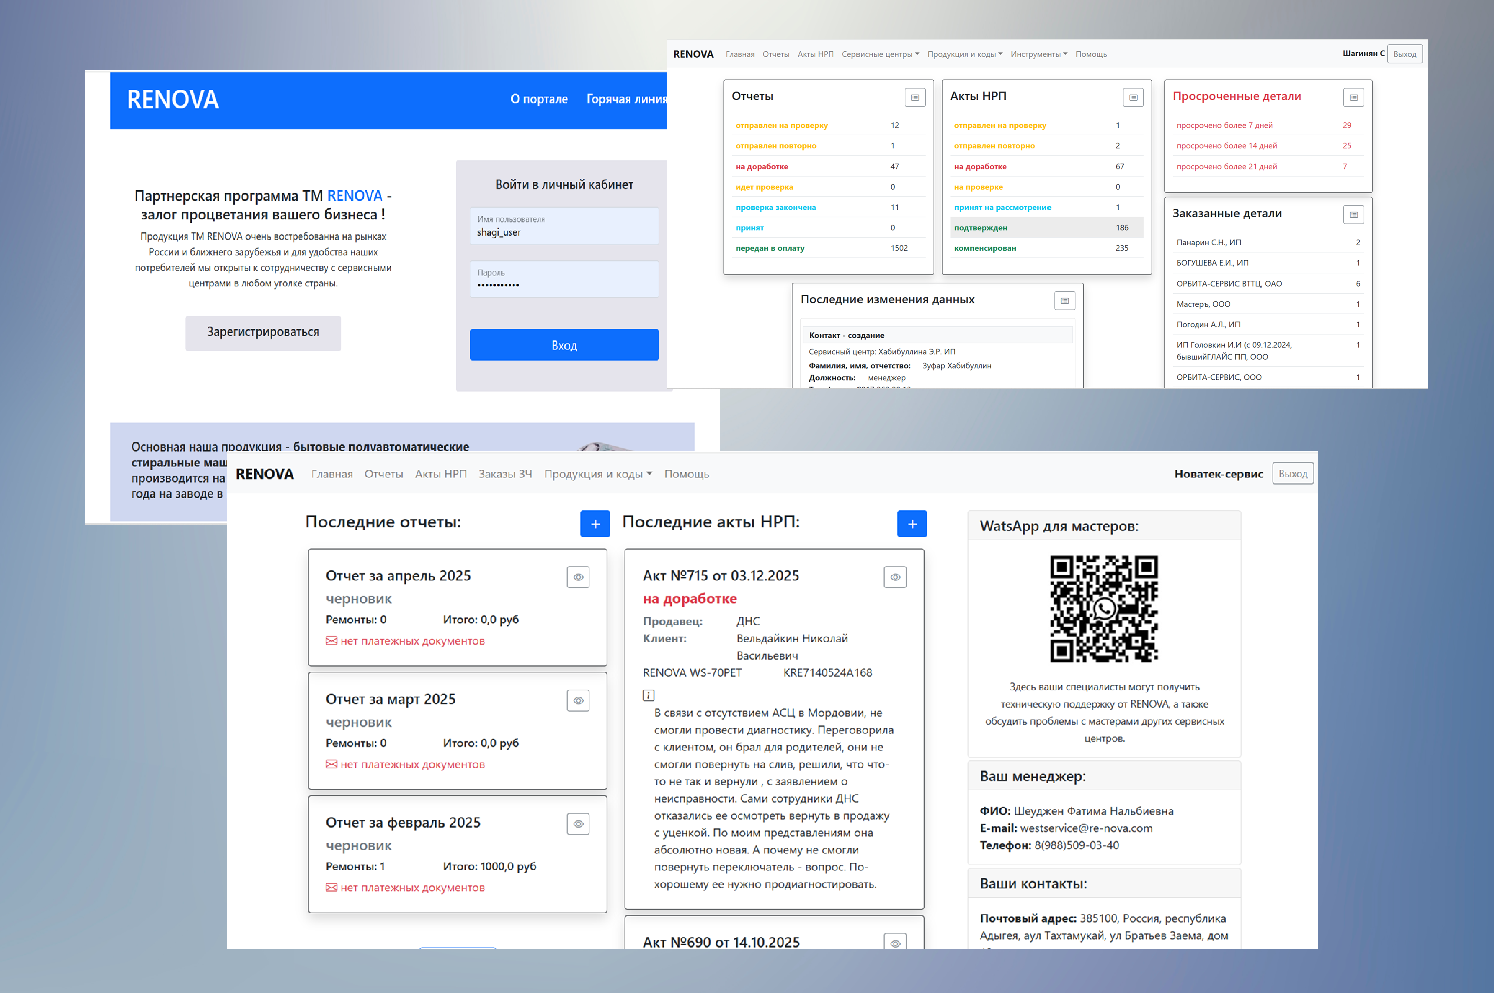Open the подтвержден row in Акты НРП
This screenshot has height=993, width=1494.
click(1047, 228)
